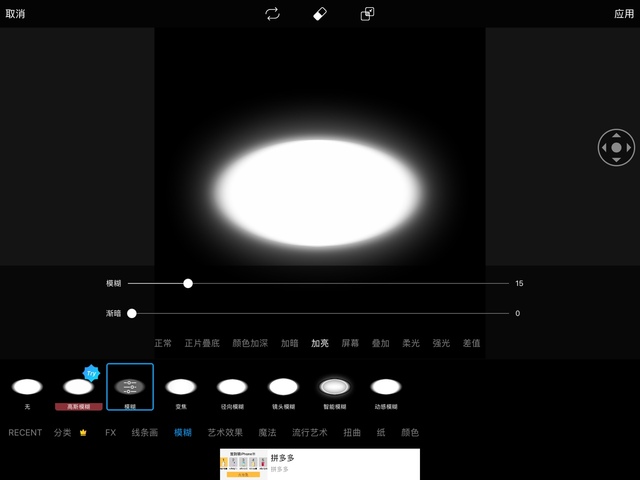Choose the 智能模糊 smart blur effect

[x=334, y=387]
